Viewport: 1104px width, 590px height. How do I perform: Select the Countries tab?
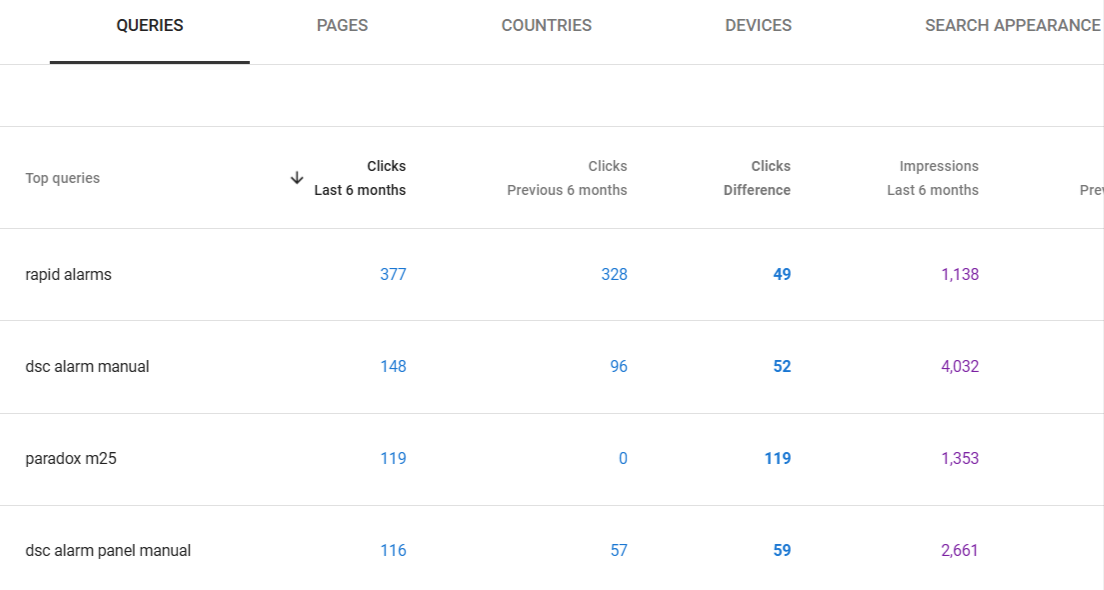coord(546,26)
